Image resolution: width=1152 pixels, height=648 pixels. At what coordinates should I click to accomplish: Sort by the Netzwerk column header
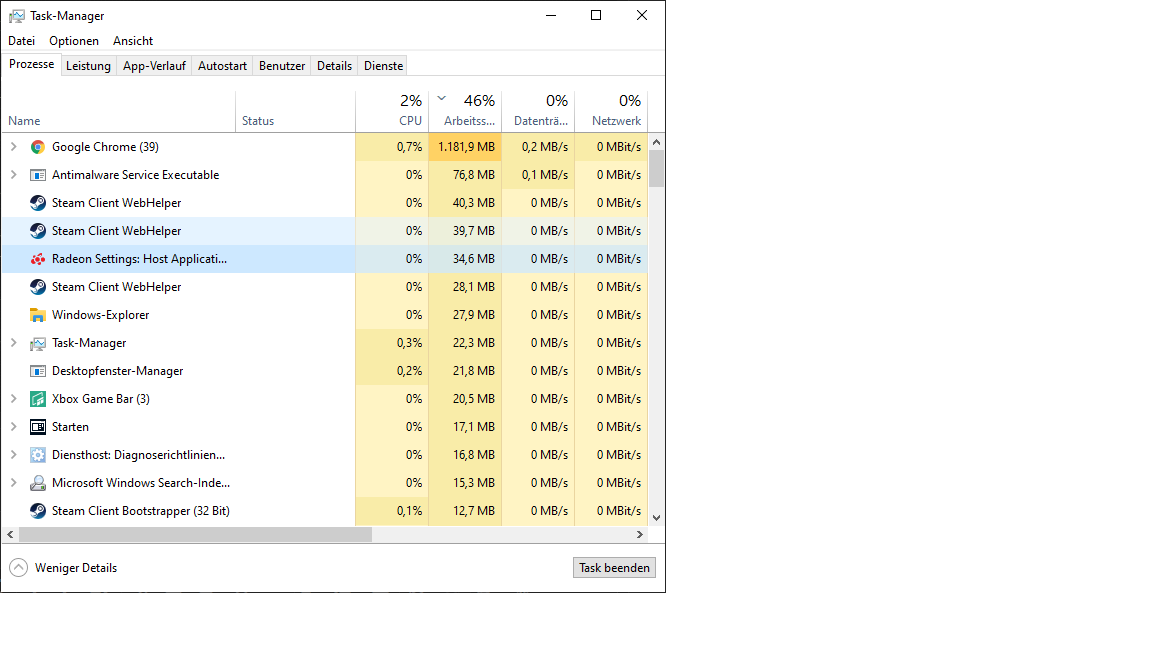611,112
